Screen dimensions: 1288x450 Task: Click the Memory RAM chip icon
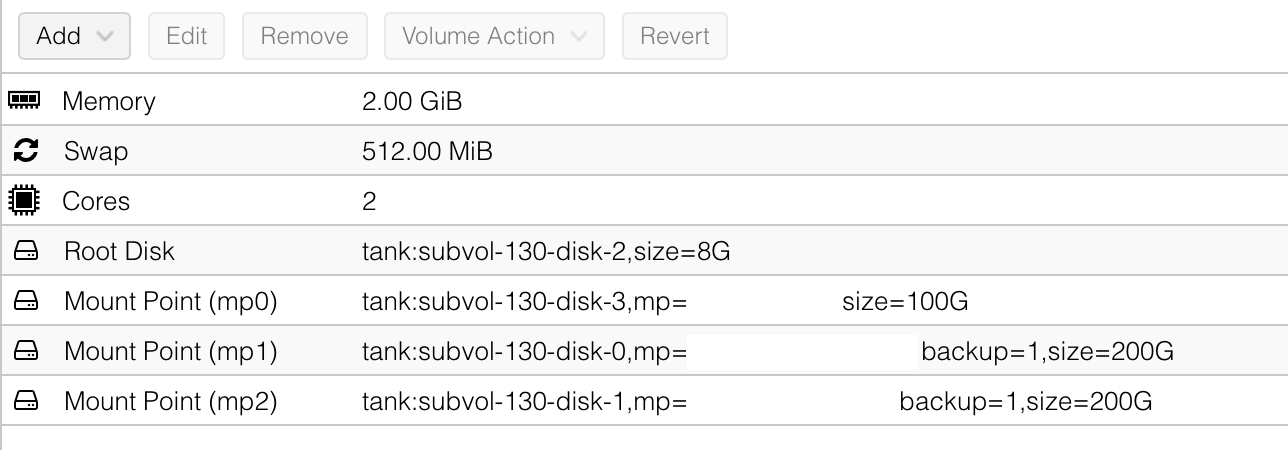pyautogui.click(x=24, y=101)
